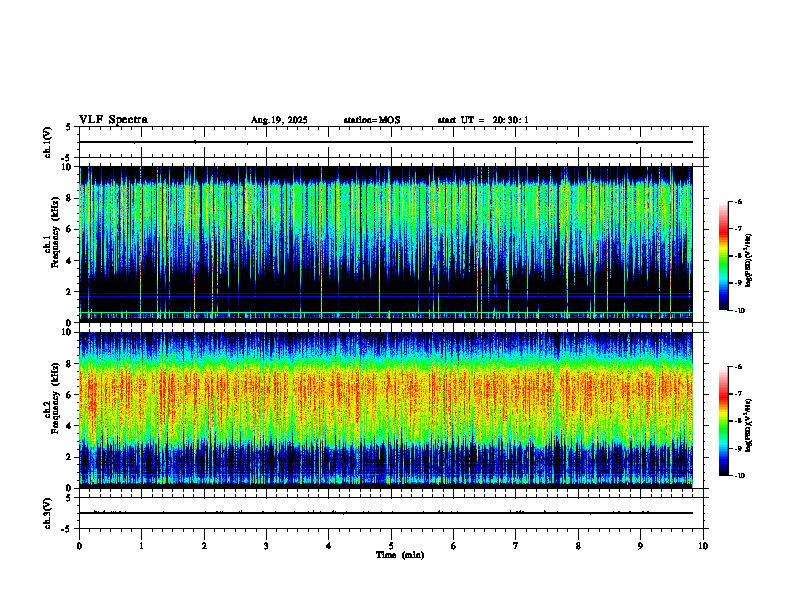Click the "10" label on the time axis
The image size is (792, 612).
point(703,546)
